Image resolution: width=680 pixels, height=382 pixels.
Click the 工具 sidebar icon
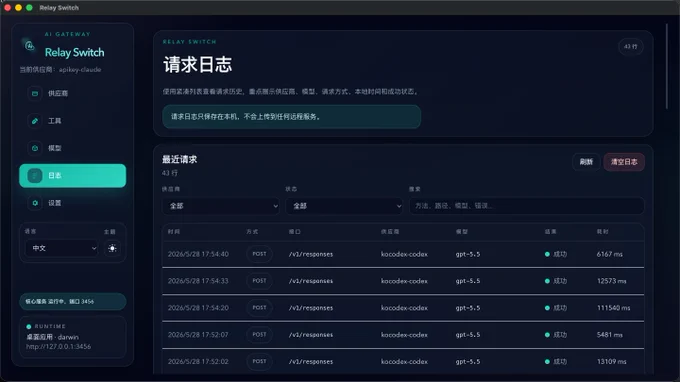tap(35, 121)
